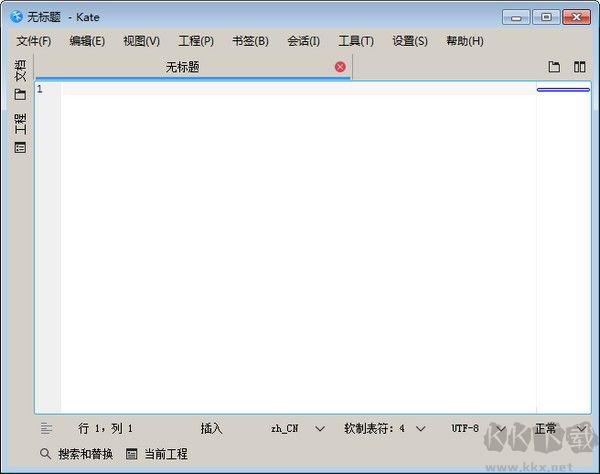Click the minimap scroll indicator

click(x=563, y=90)
